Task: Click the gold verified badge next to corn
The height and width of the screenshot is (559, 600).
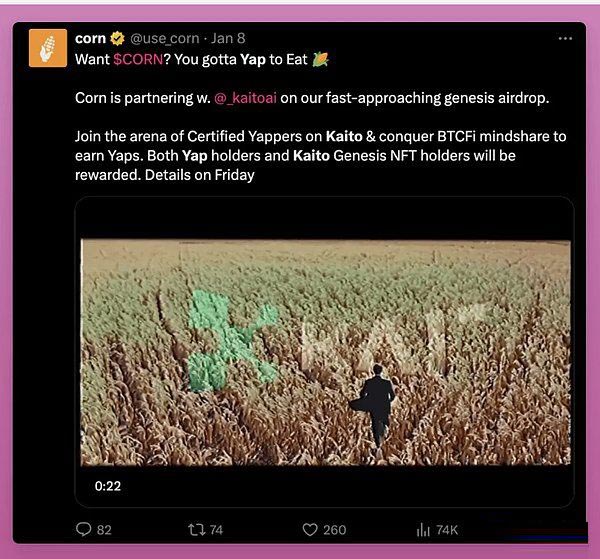Action: (x=117, y=39)
